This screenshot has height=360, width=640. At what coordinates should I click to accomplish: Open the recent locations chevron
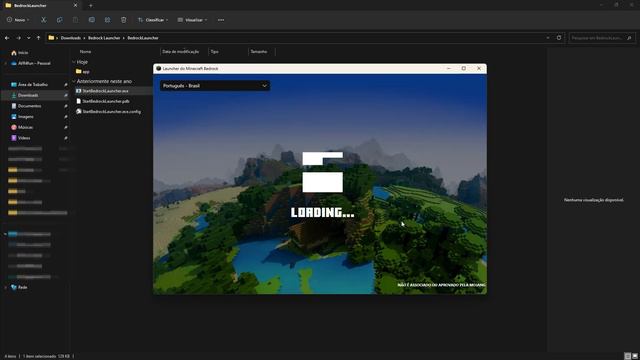click(x=29, y=38)
